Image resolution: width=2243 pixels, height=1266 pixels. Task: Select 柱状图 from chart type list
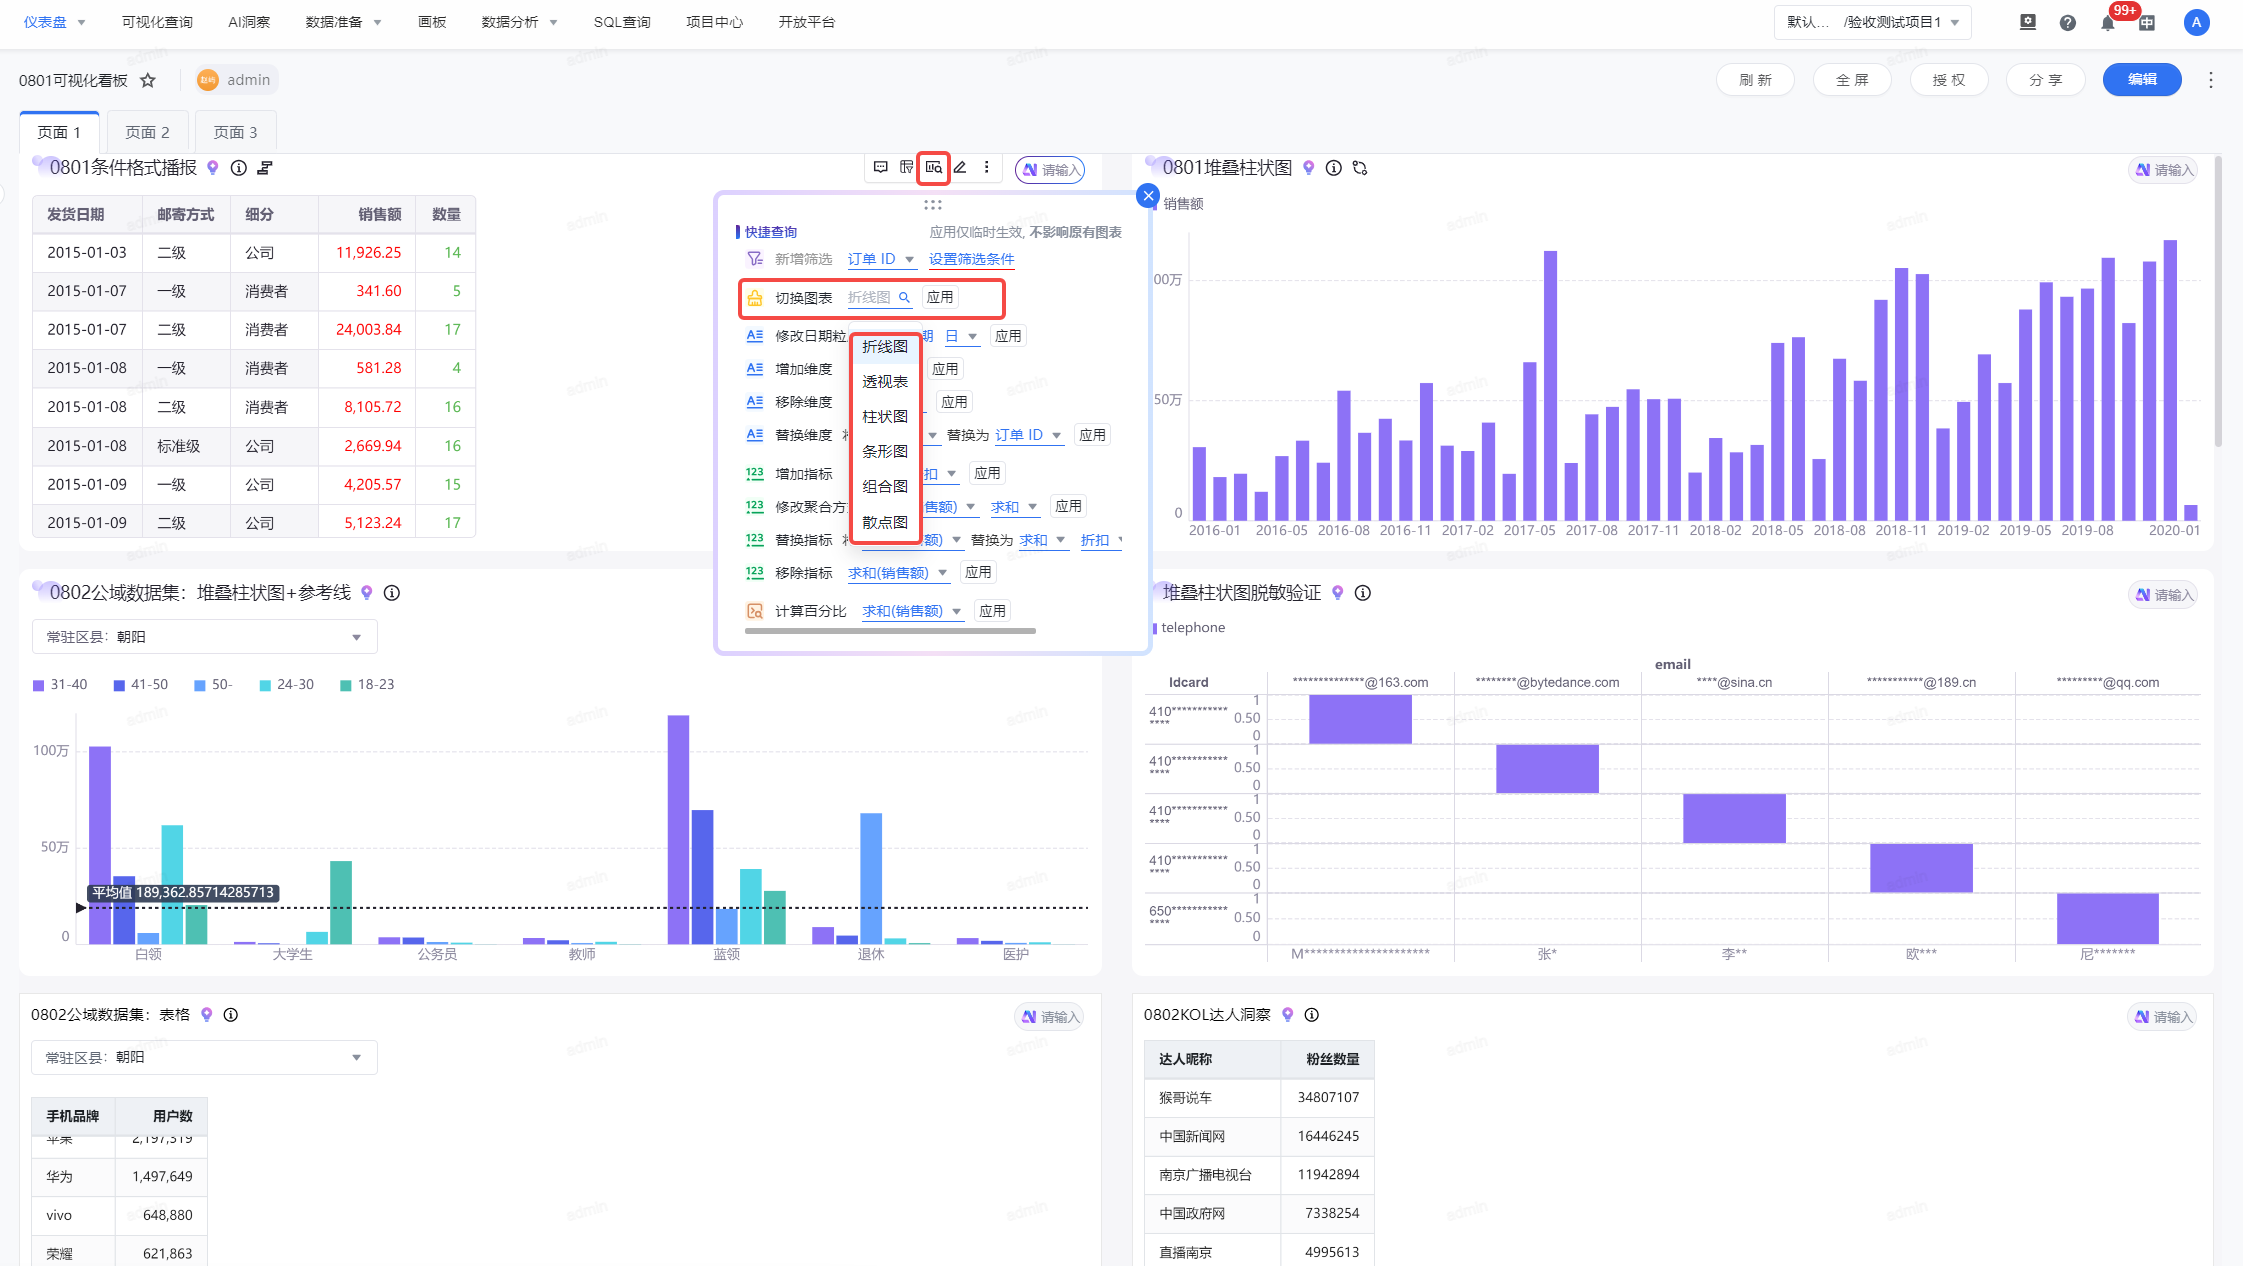885,416
